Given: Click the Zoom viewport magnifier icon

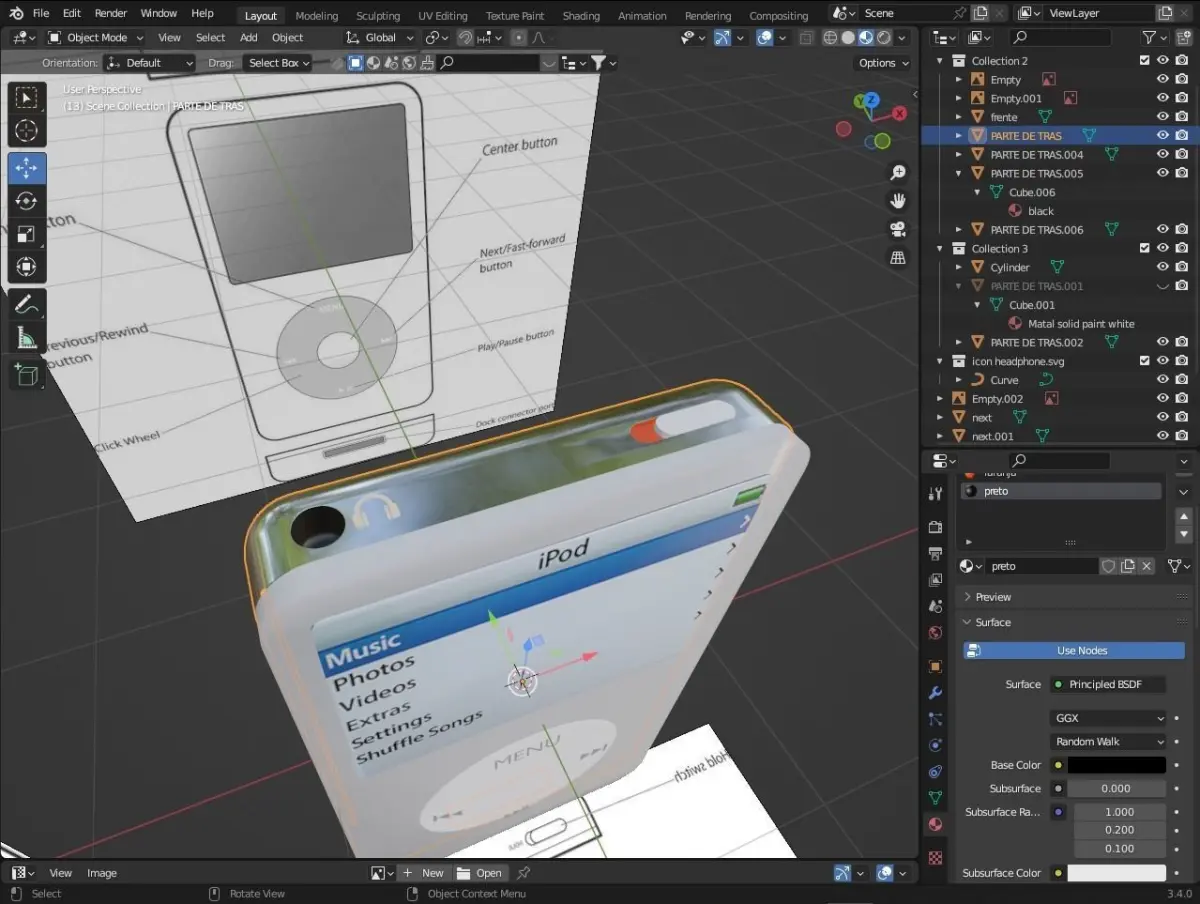Looking at the screenshot, I should click(898, 173).
